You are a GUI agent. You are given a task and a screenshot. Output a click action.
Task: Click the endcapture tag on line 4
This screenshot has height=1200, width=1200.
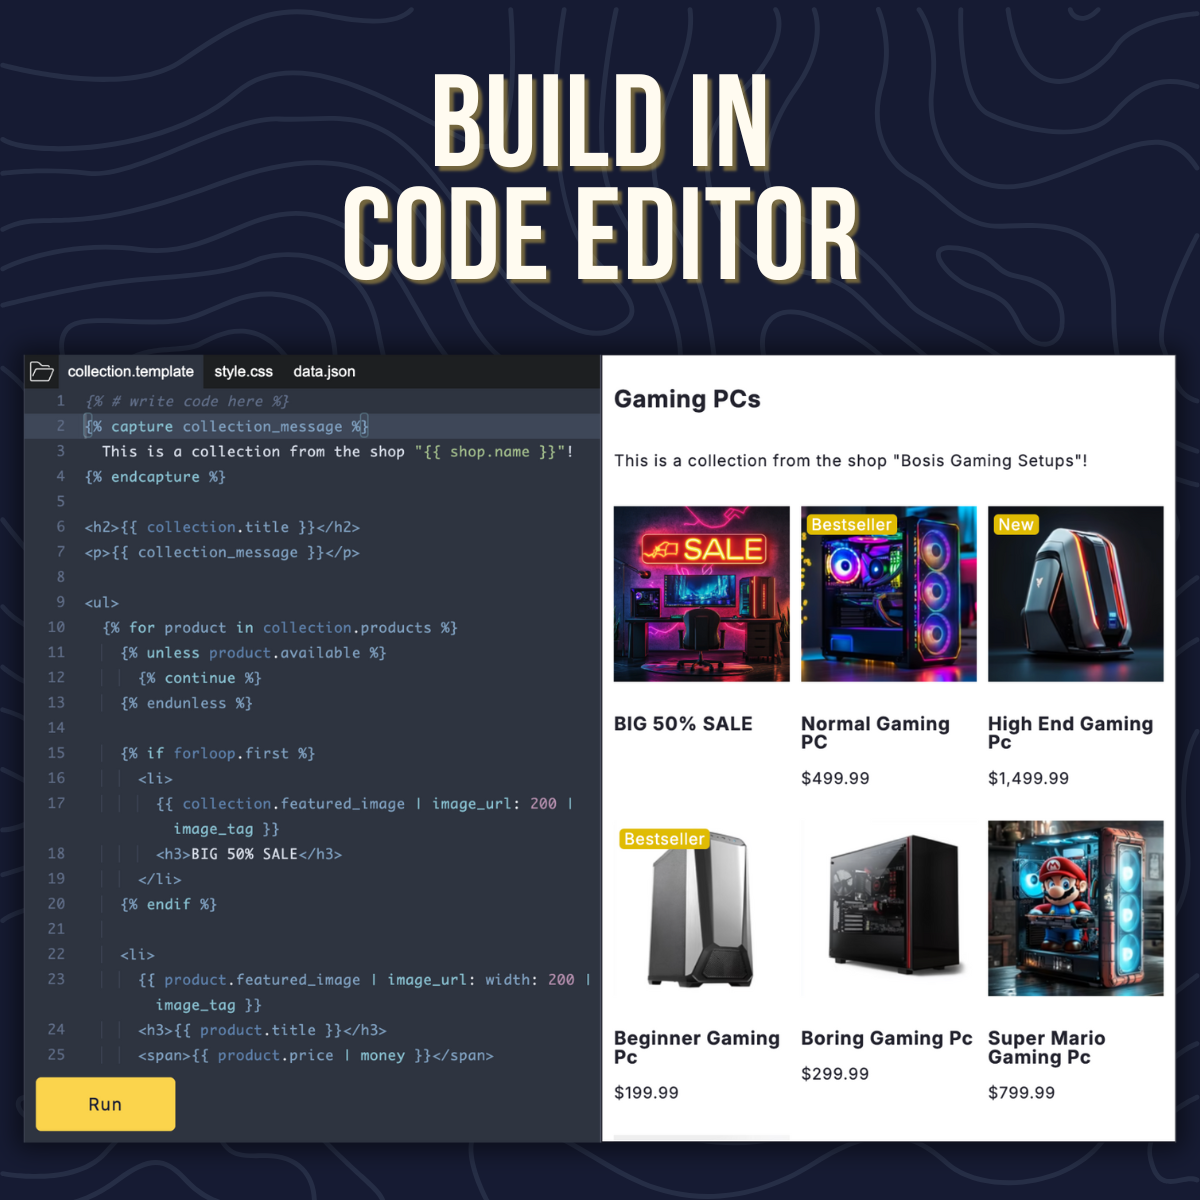[155, 476]
